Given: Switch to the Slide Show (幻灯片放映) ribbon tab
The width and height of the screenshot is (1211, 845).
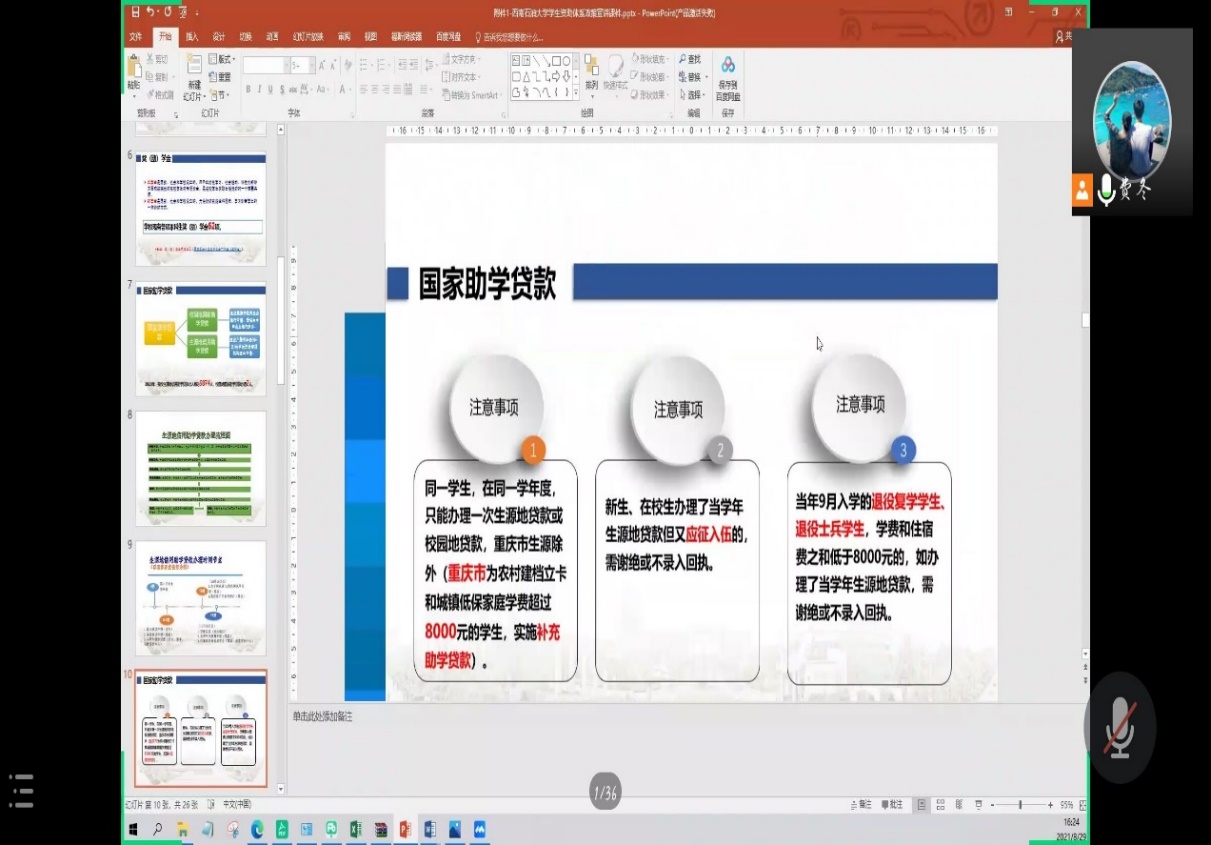Looking at the screenshot, I should point(307,37).
